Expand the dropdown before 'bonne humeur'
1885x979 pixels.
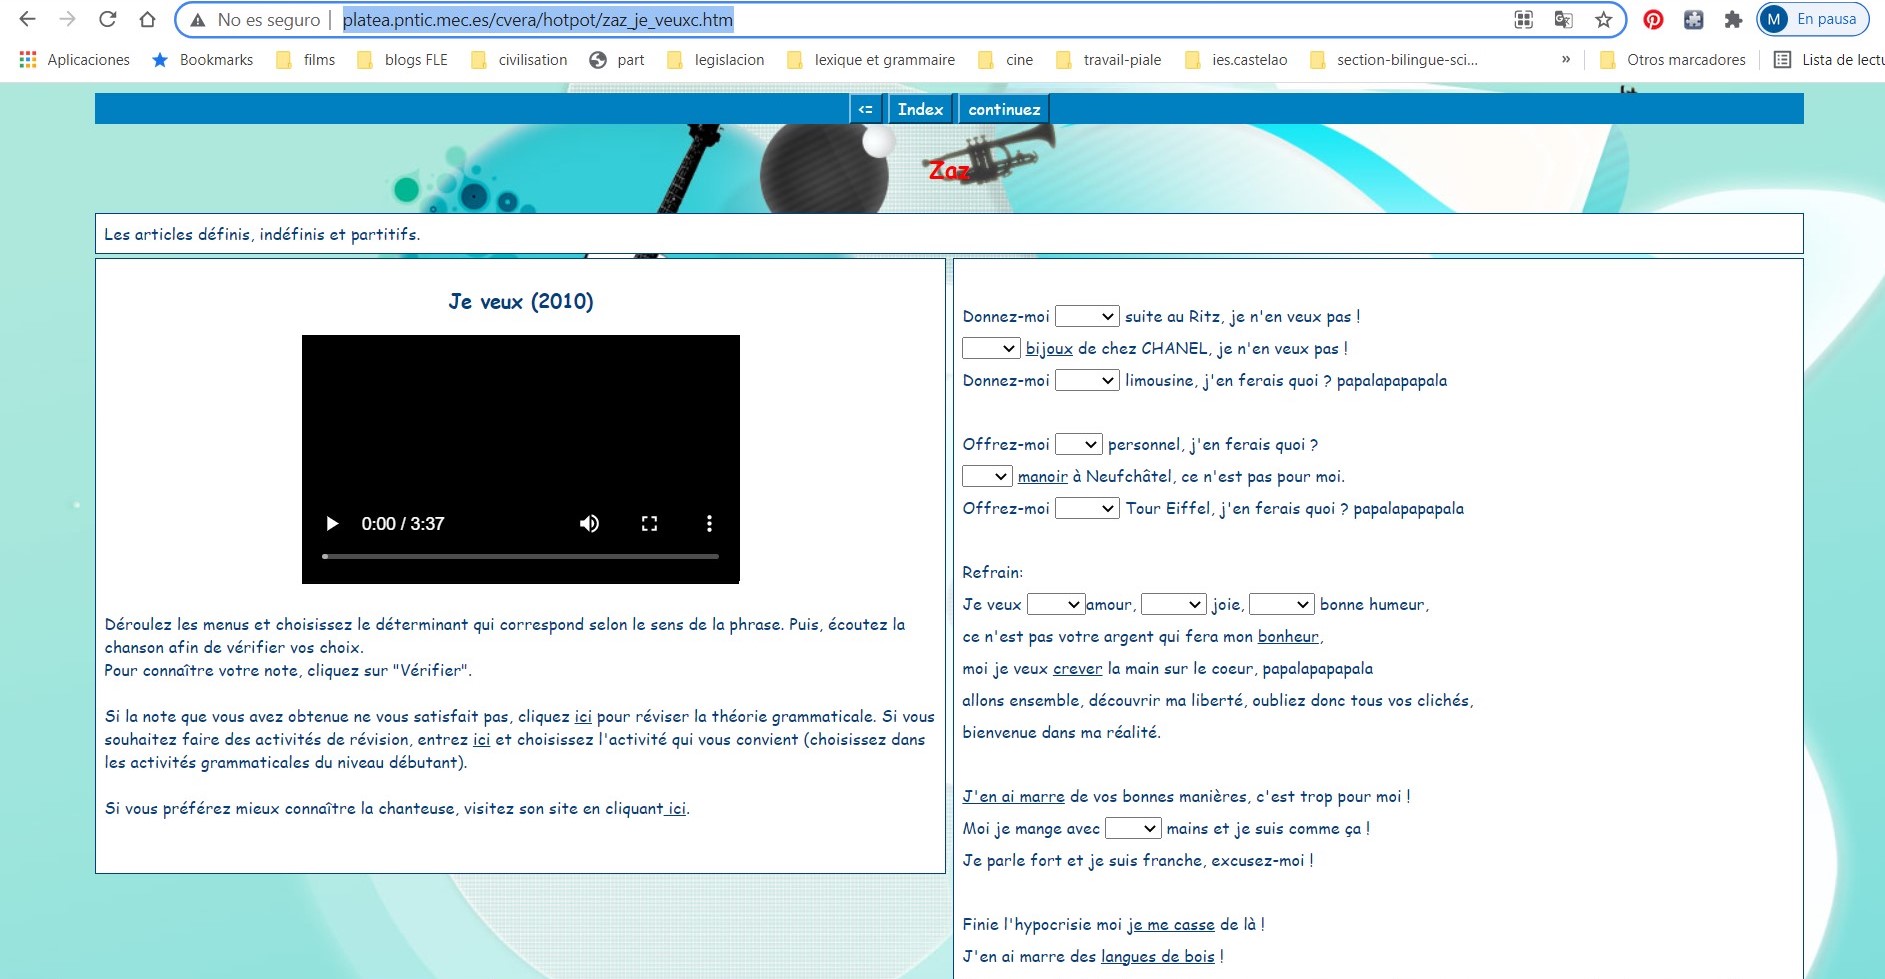pyautogui.click(x=1280, y=605)
